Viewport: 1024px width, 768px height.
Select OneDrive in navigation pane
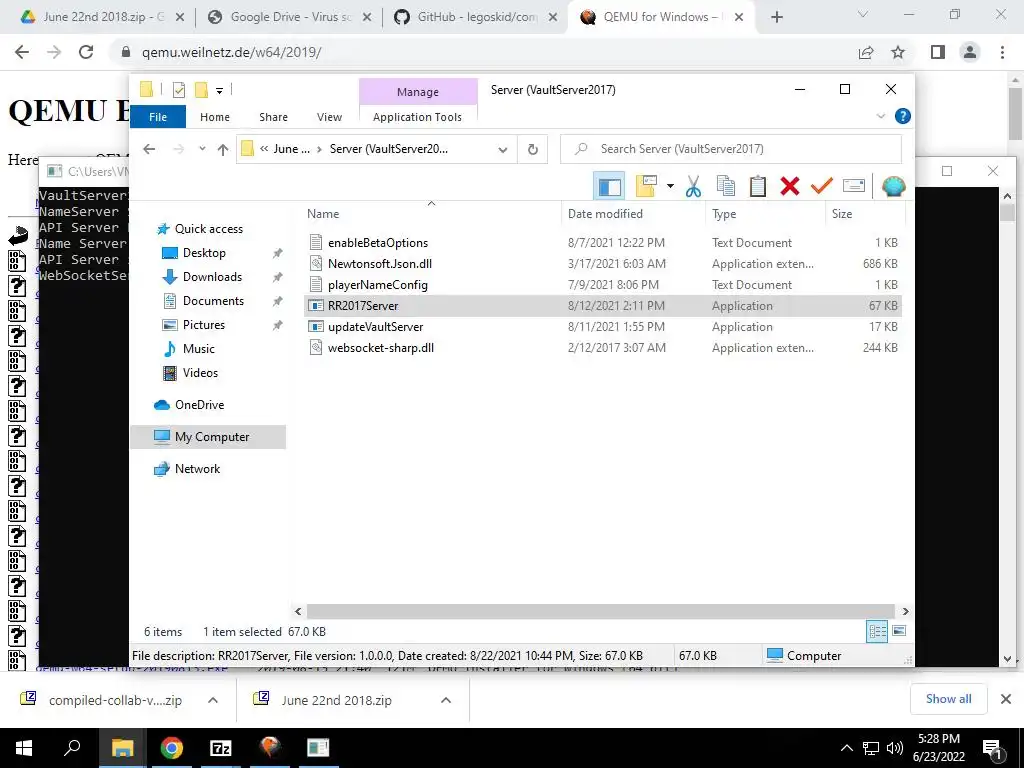tap(199, 405)
